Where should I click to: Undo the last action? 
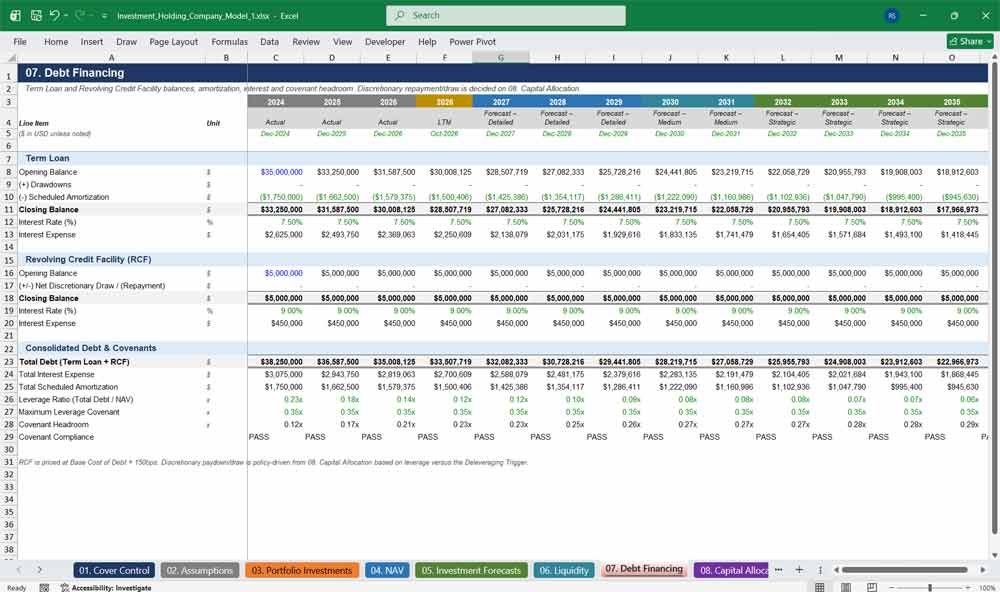click(54, 15)
